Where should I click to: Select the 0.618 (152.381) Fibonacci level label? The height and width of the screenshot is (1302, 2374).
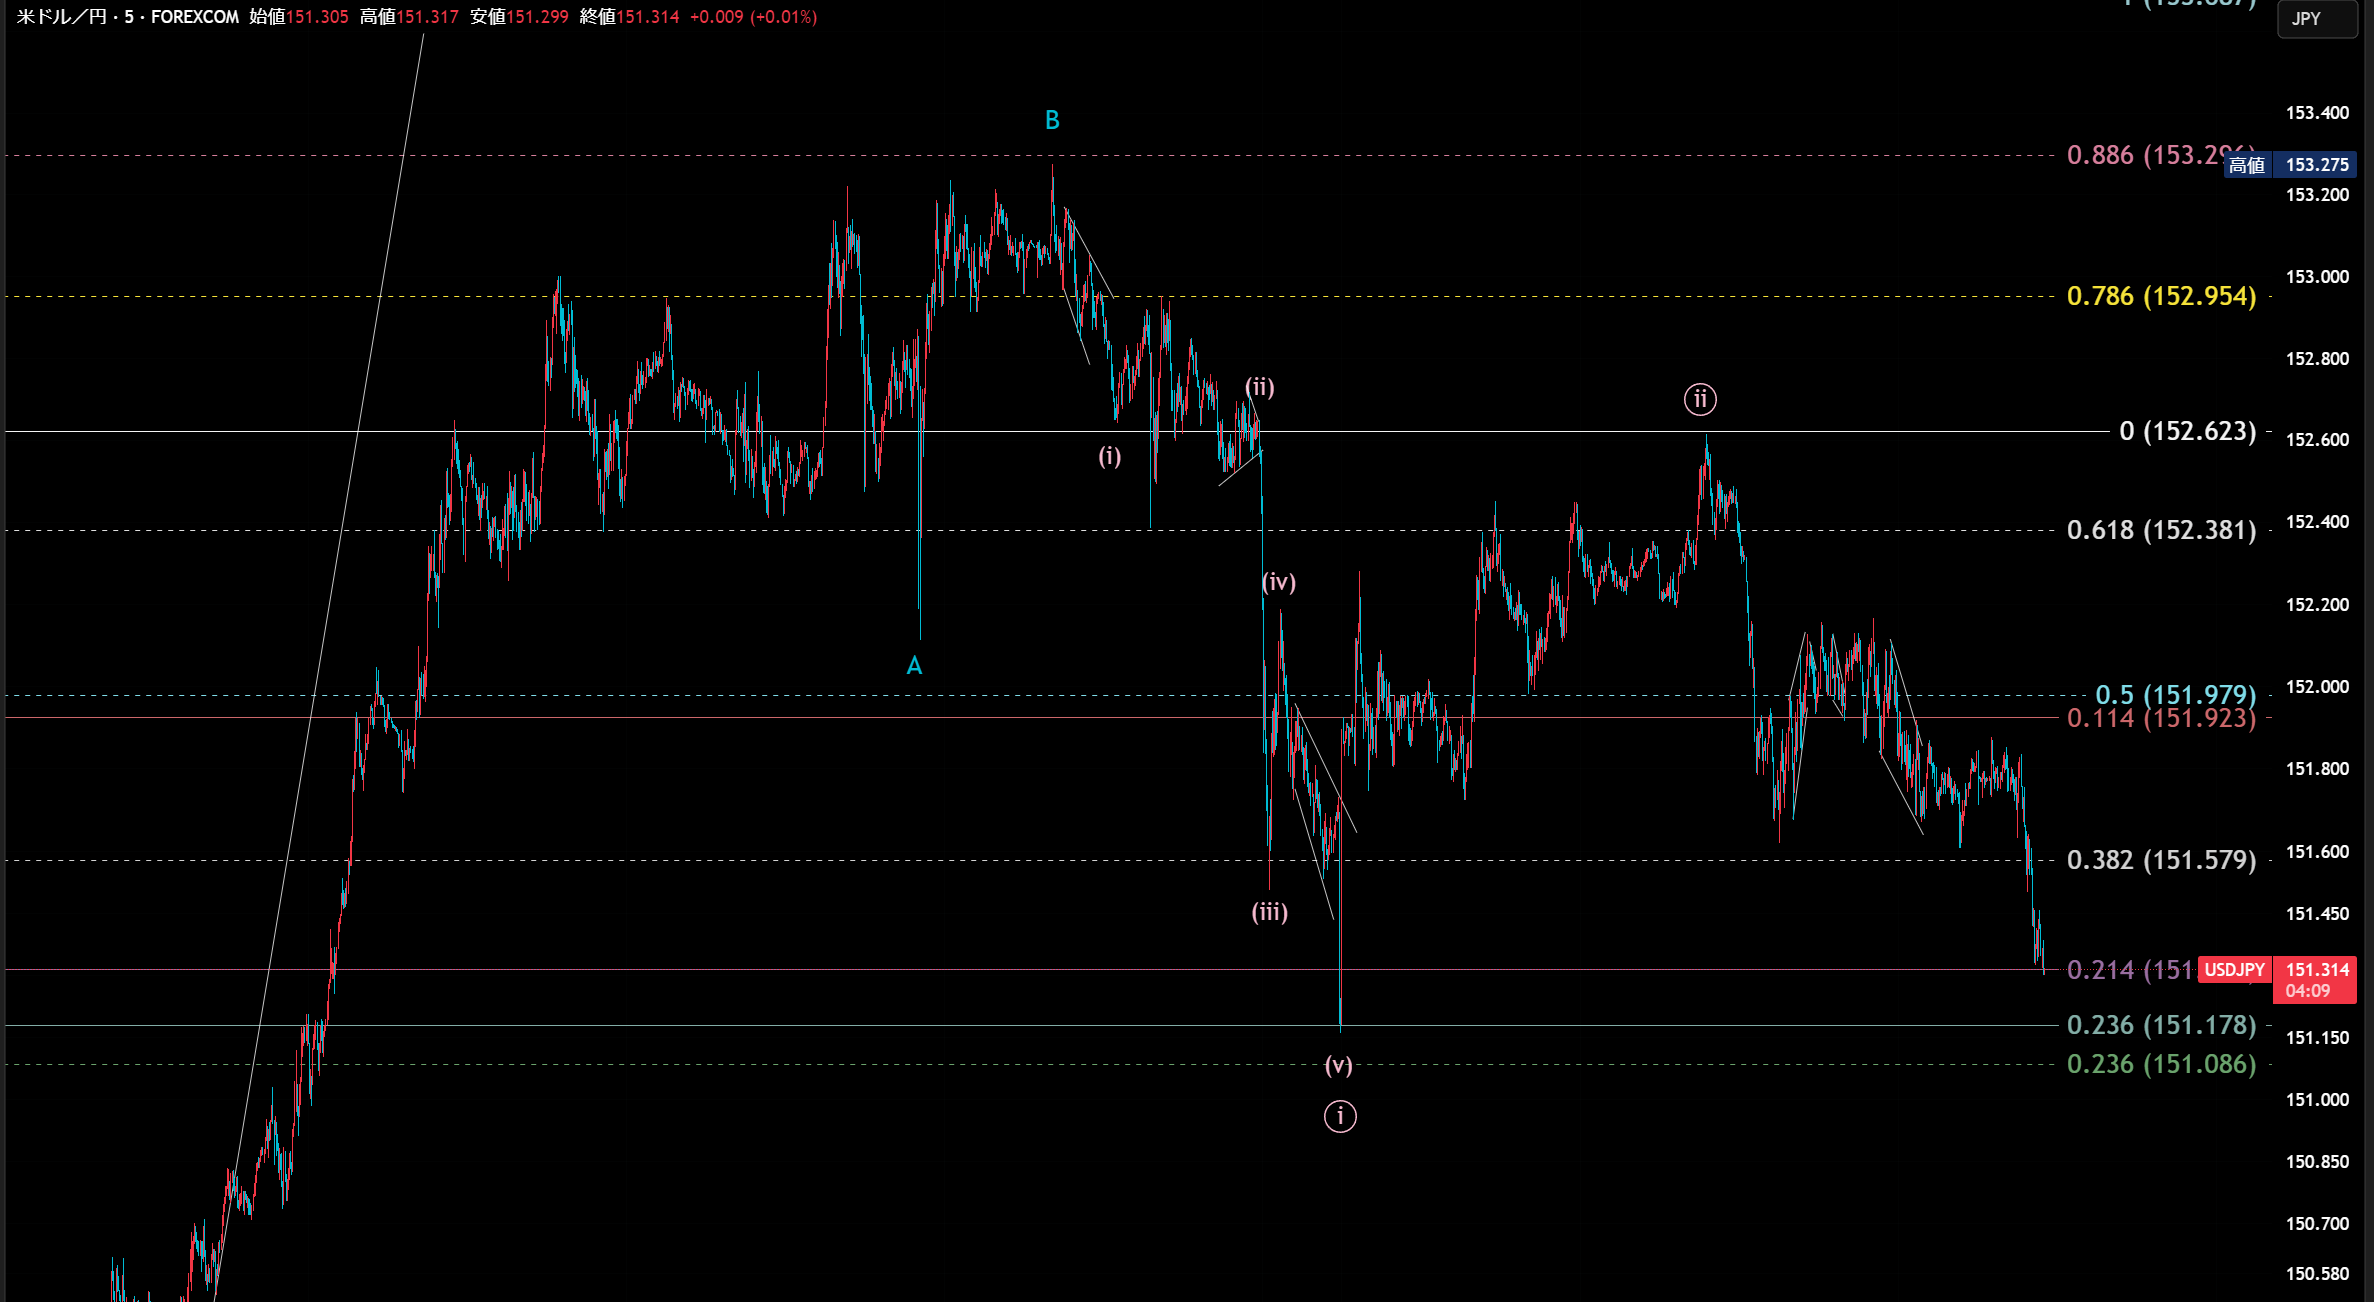pyautogui.click(x=2161, y=531)
